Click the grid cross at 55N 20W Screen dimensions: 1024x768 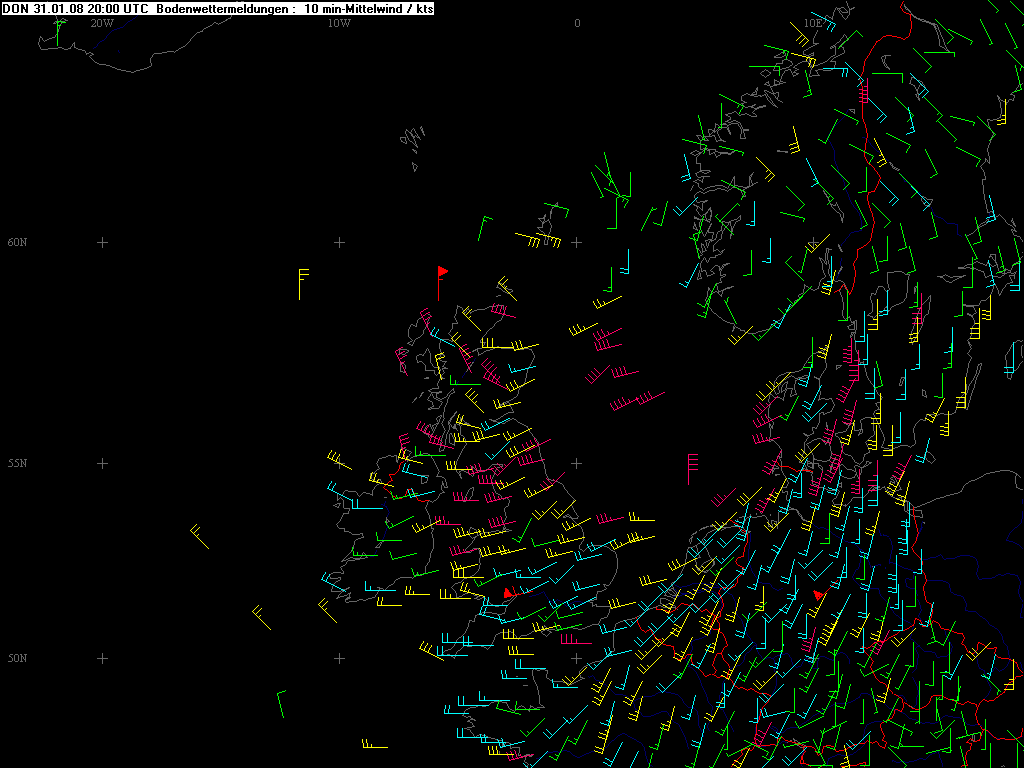click(x=102, y=463)
